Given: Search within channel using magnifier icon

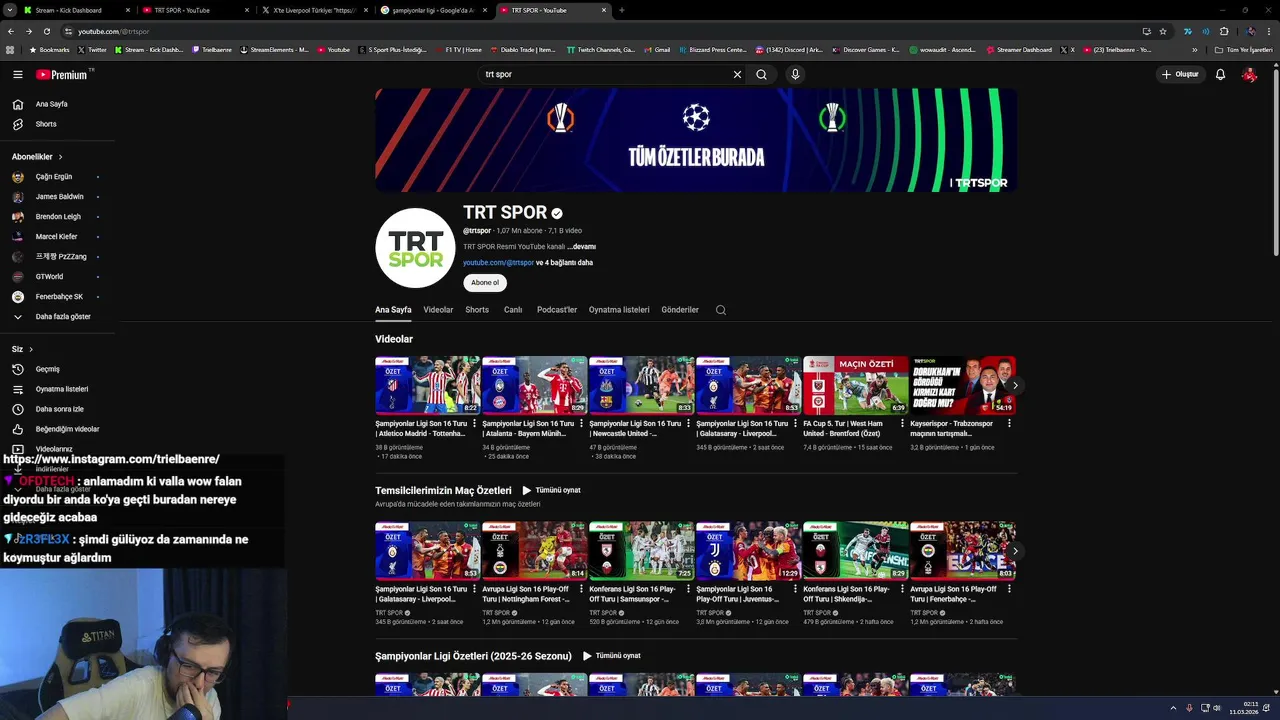Looking at the screenshot, I should click(x=720, y=310).
